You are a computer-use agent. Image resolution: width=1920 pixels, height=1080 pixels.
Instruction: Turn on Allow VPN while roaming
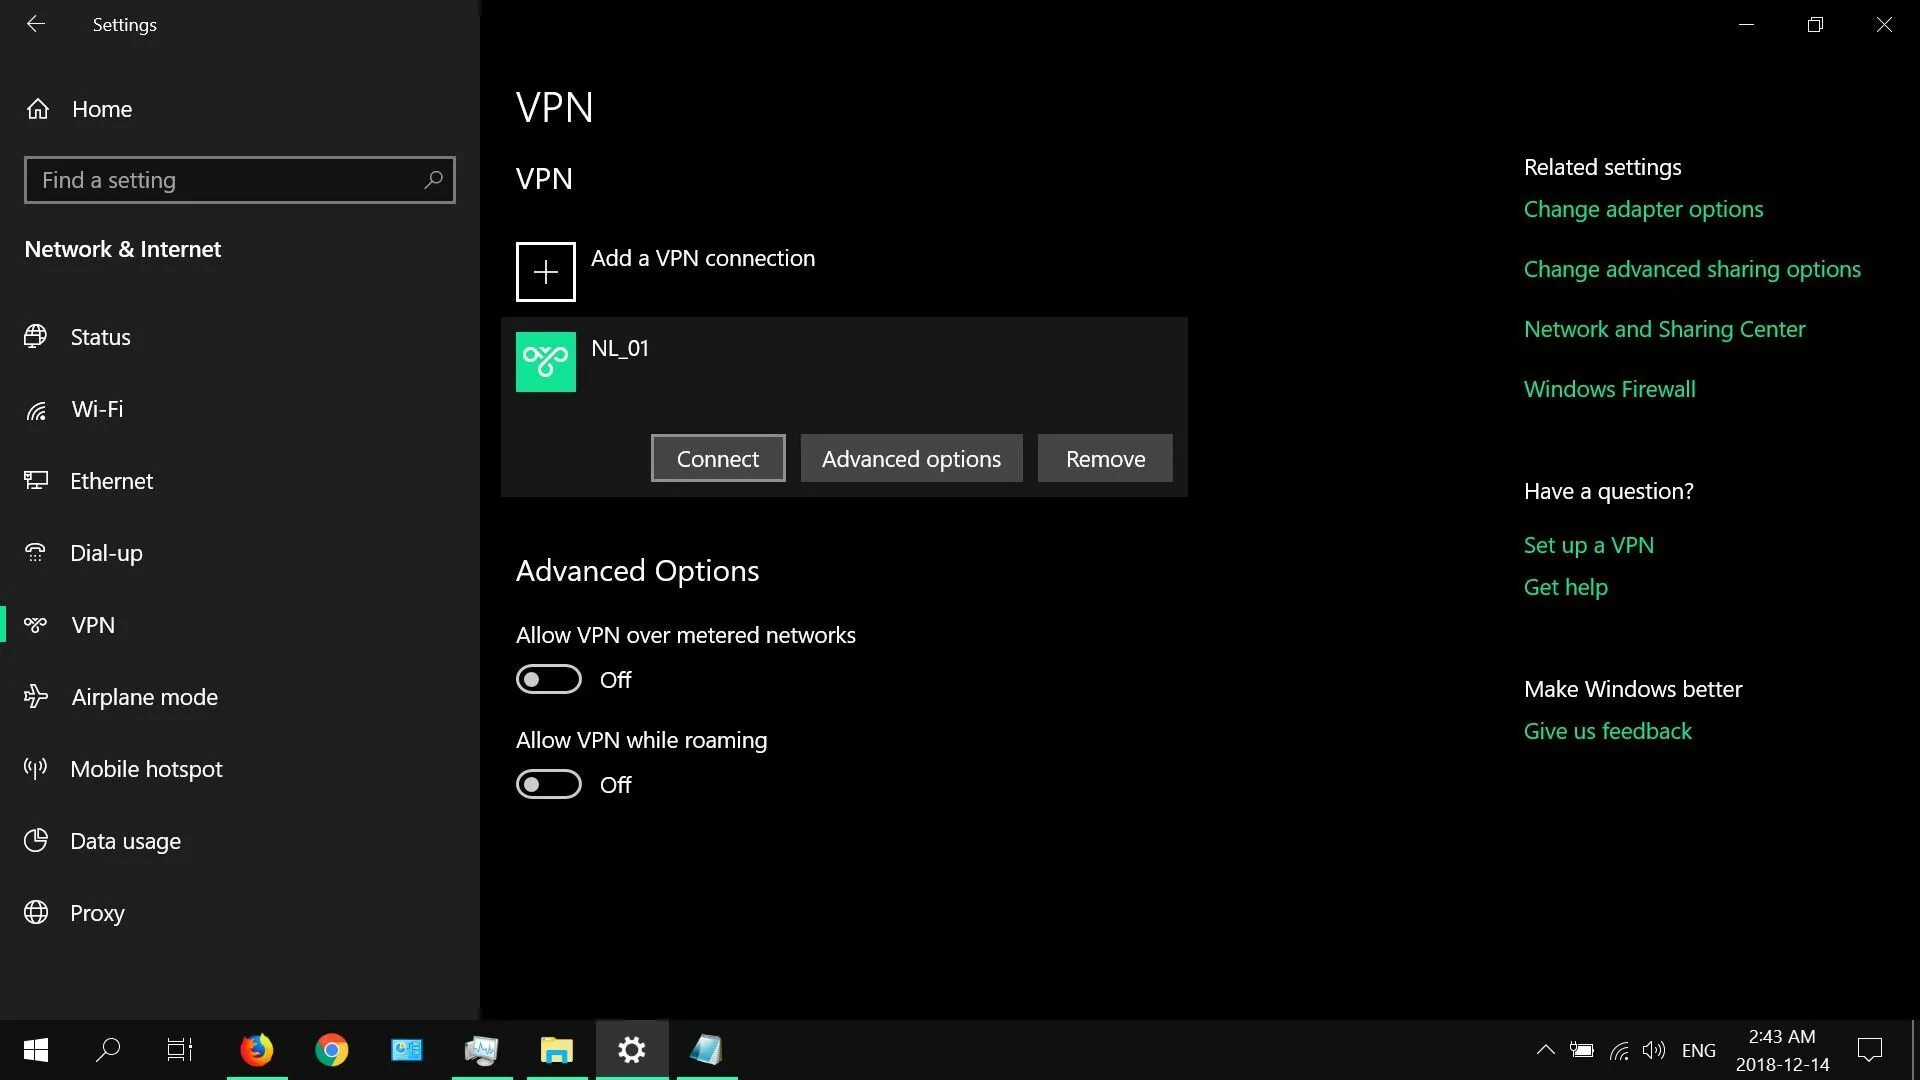pyautogui.click(x=548, y=785)
